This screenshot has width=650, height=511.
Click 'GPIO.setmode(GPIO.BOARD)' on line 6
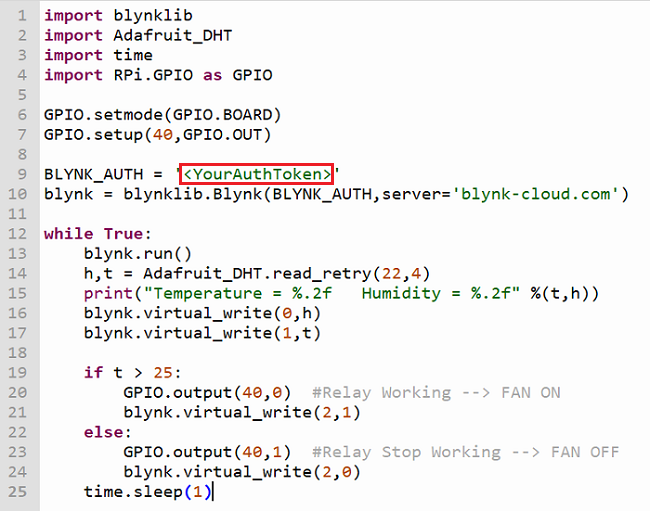[x=163, y=115]
